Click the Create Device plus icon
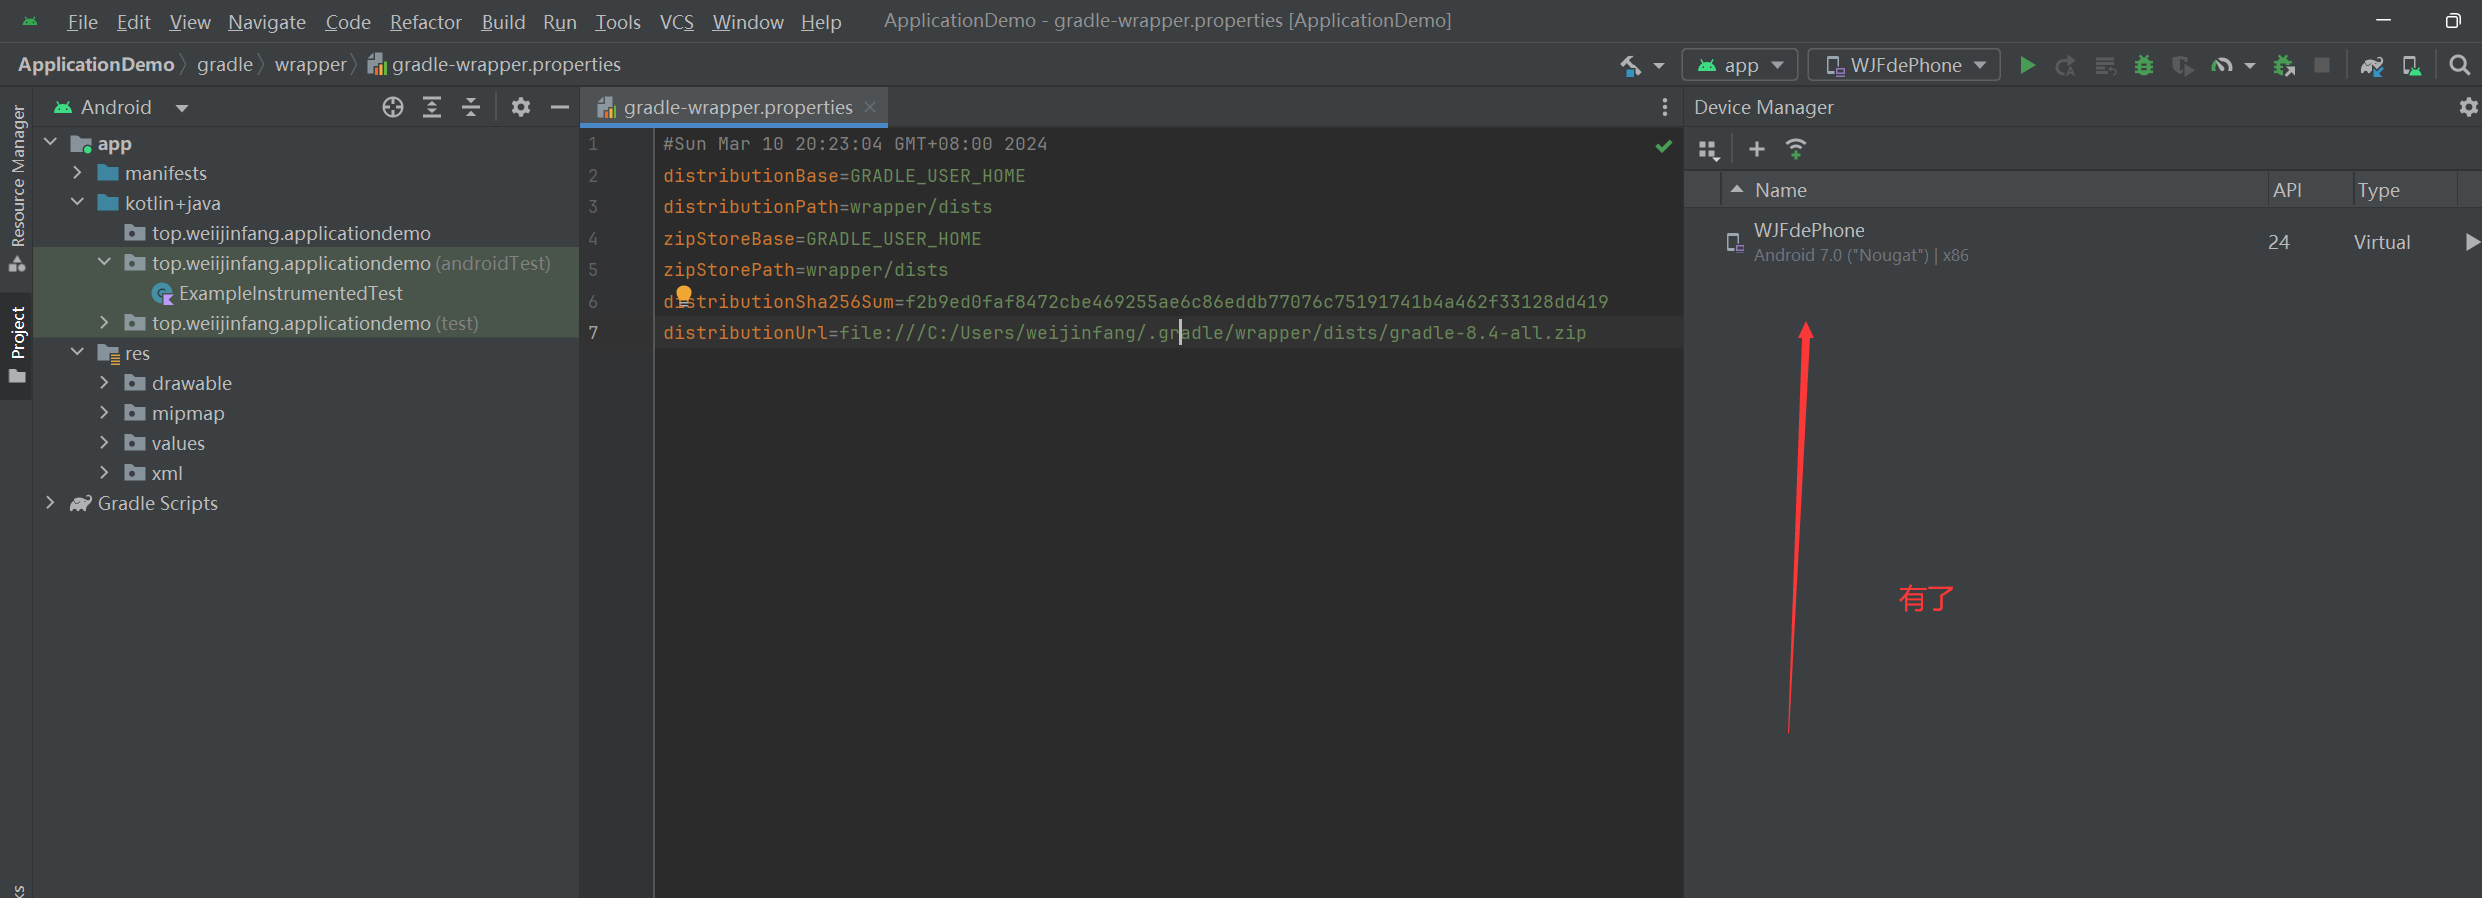This screenshot has height=898, width=2482. (x=1756, y=149)
